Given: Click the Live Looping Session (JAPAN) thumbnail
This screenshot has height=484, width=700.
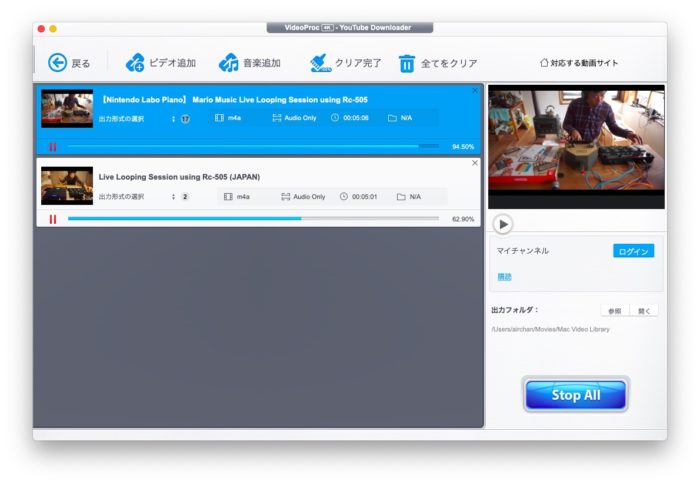Looking at the screenshot, I should (67, 186).
